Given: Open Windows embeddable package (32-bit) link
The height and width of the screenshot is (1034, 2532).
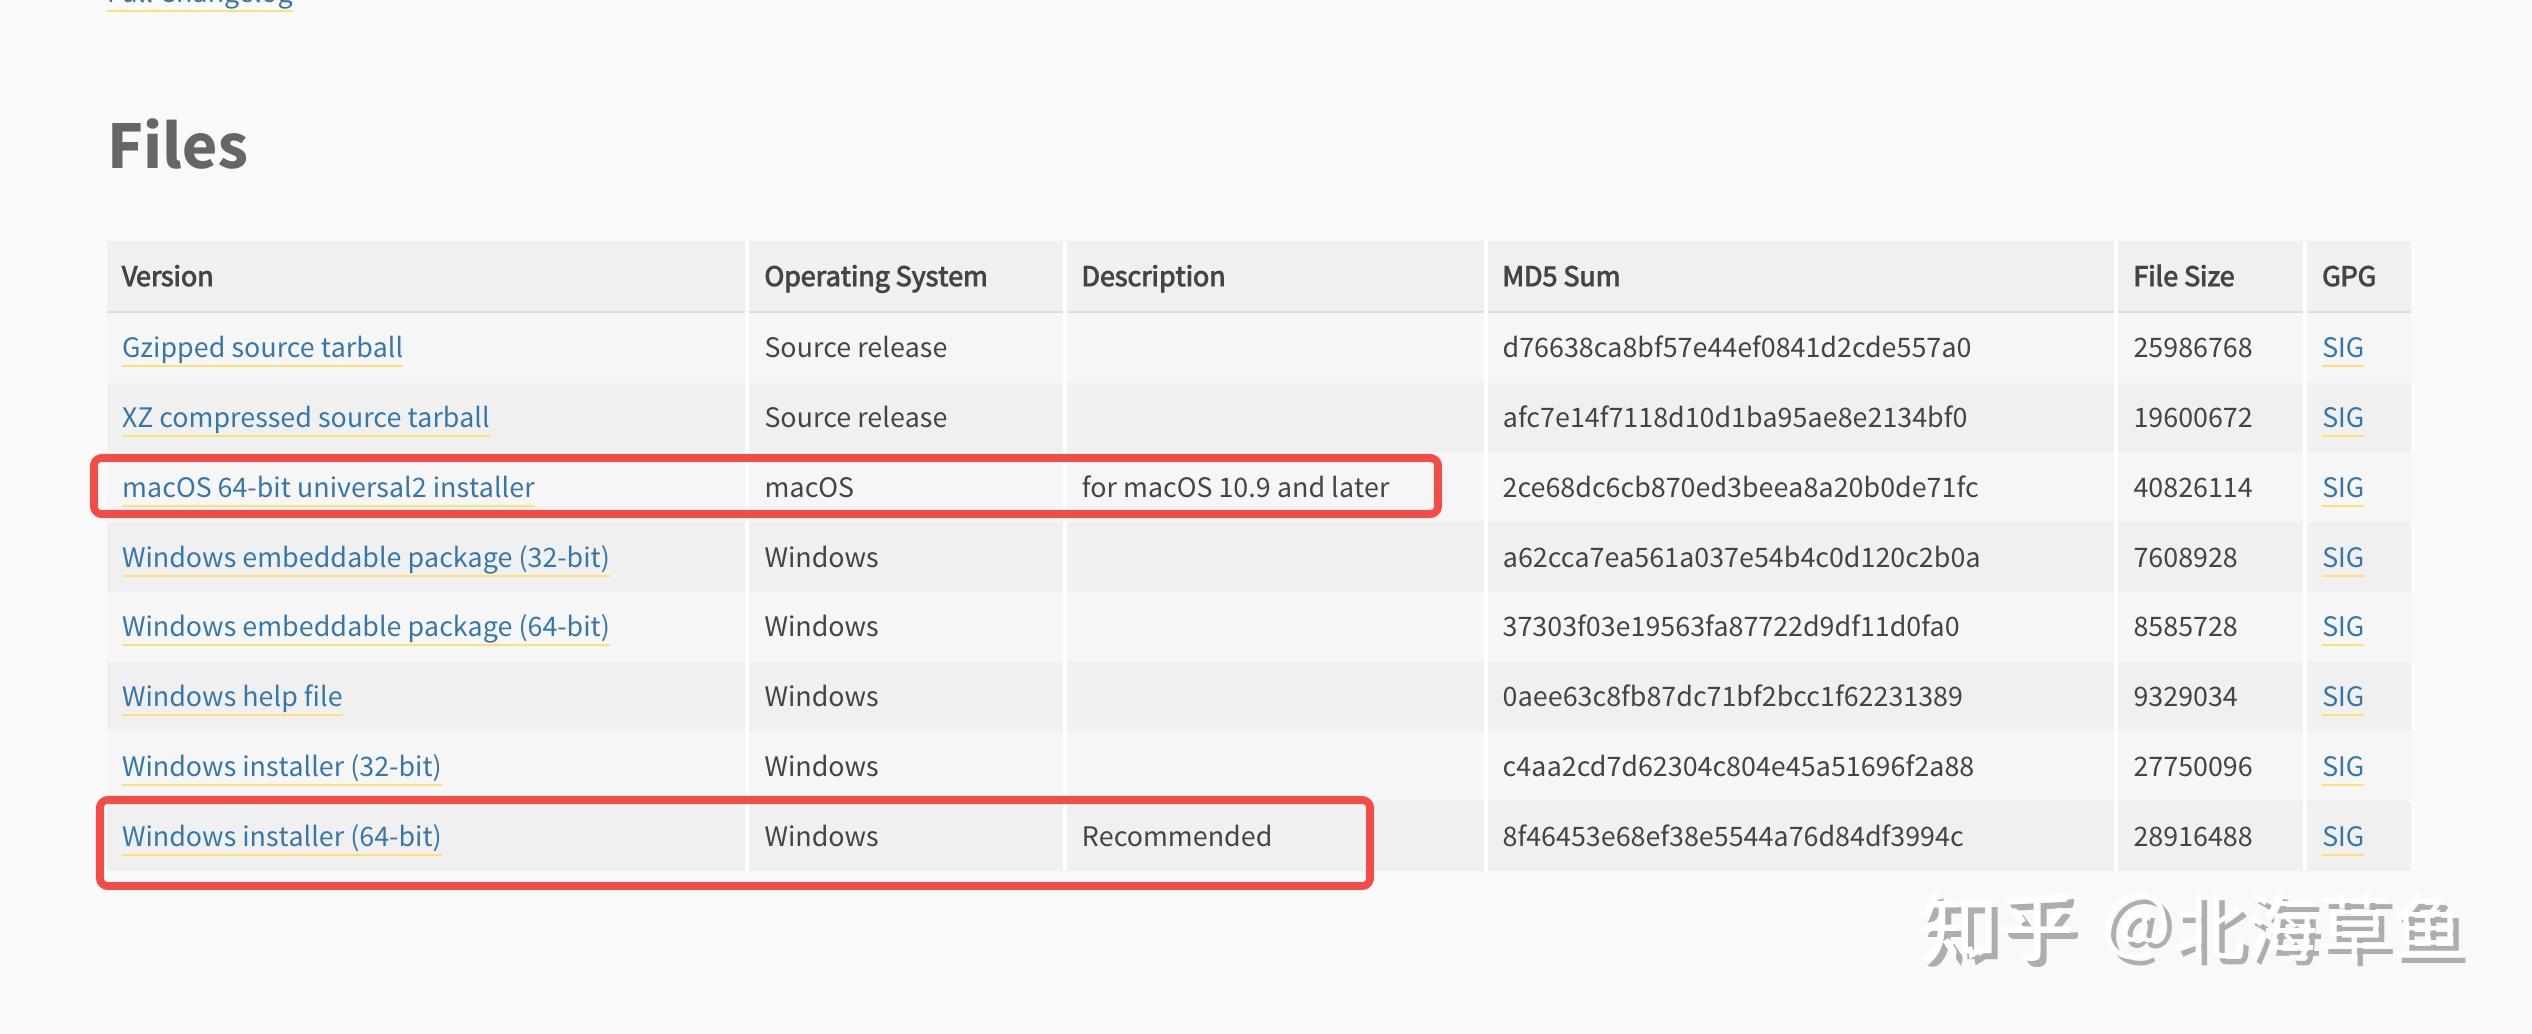Looking at the screenshot, I should [x=365, y=557].
